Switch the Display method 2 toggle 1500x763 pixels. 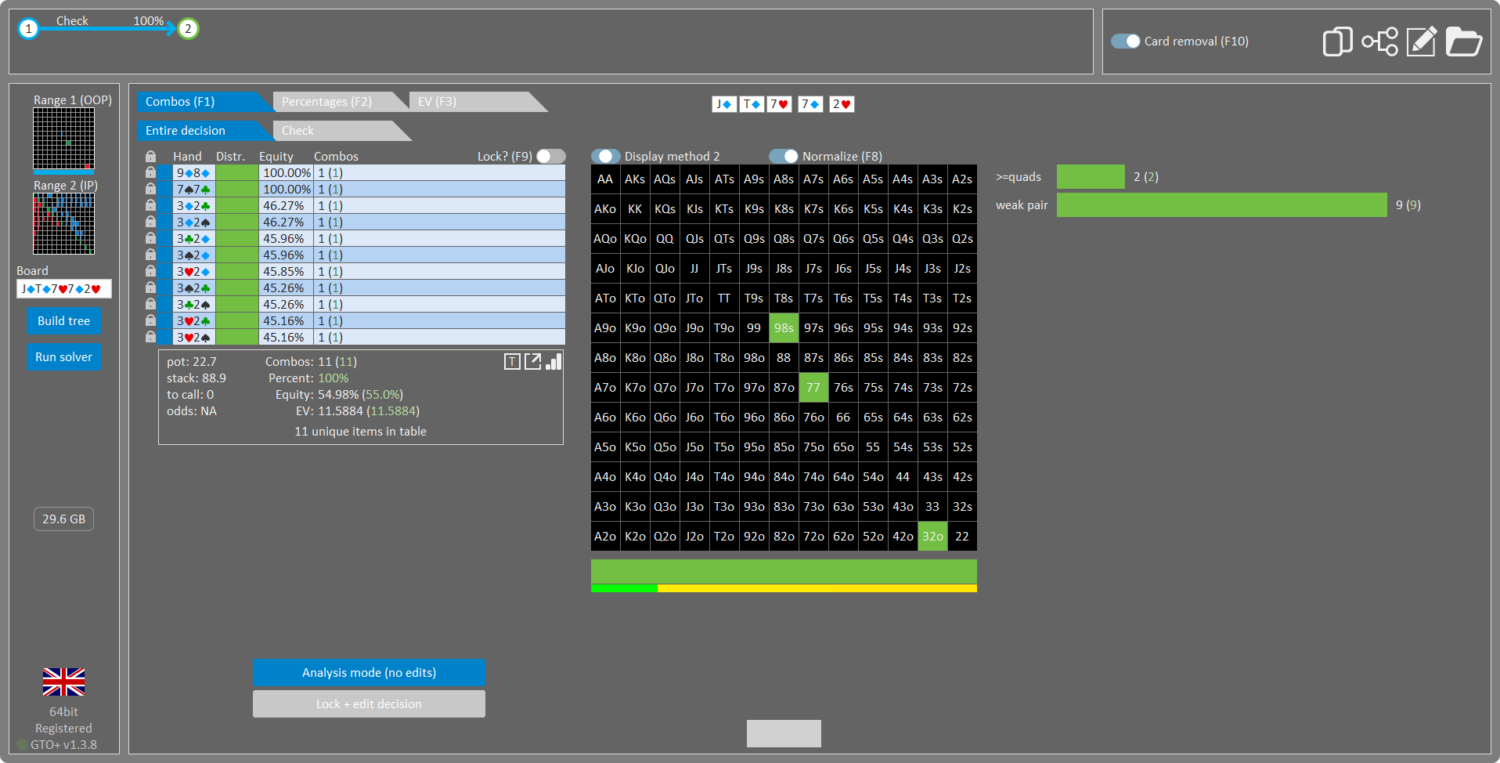coord(605,156)
